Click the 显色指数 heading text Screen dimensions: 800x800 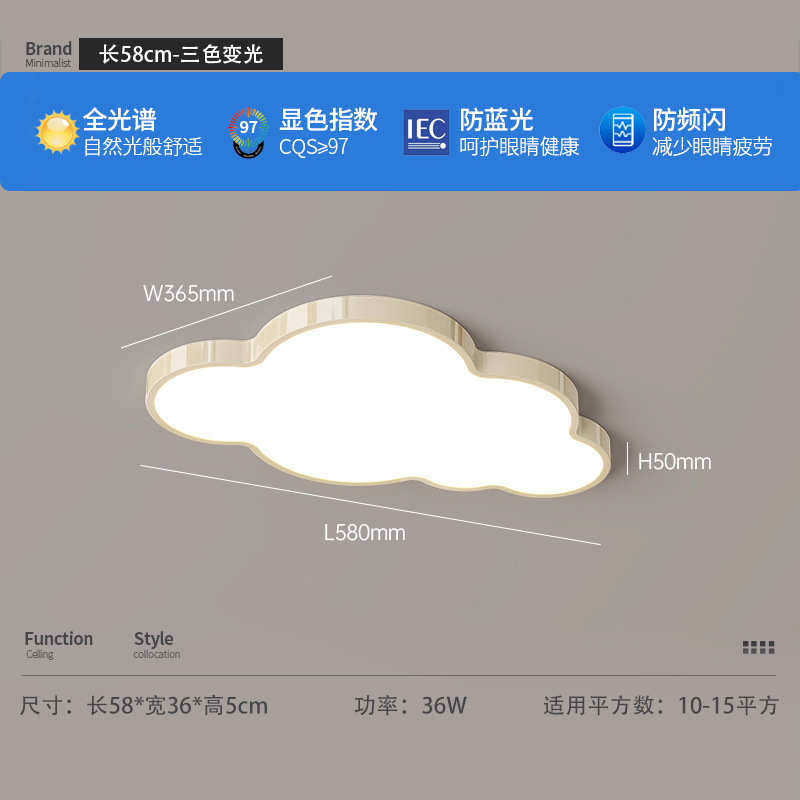[x=328, y=120]
